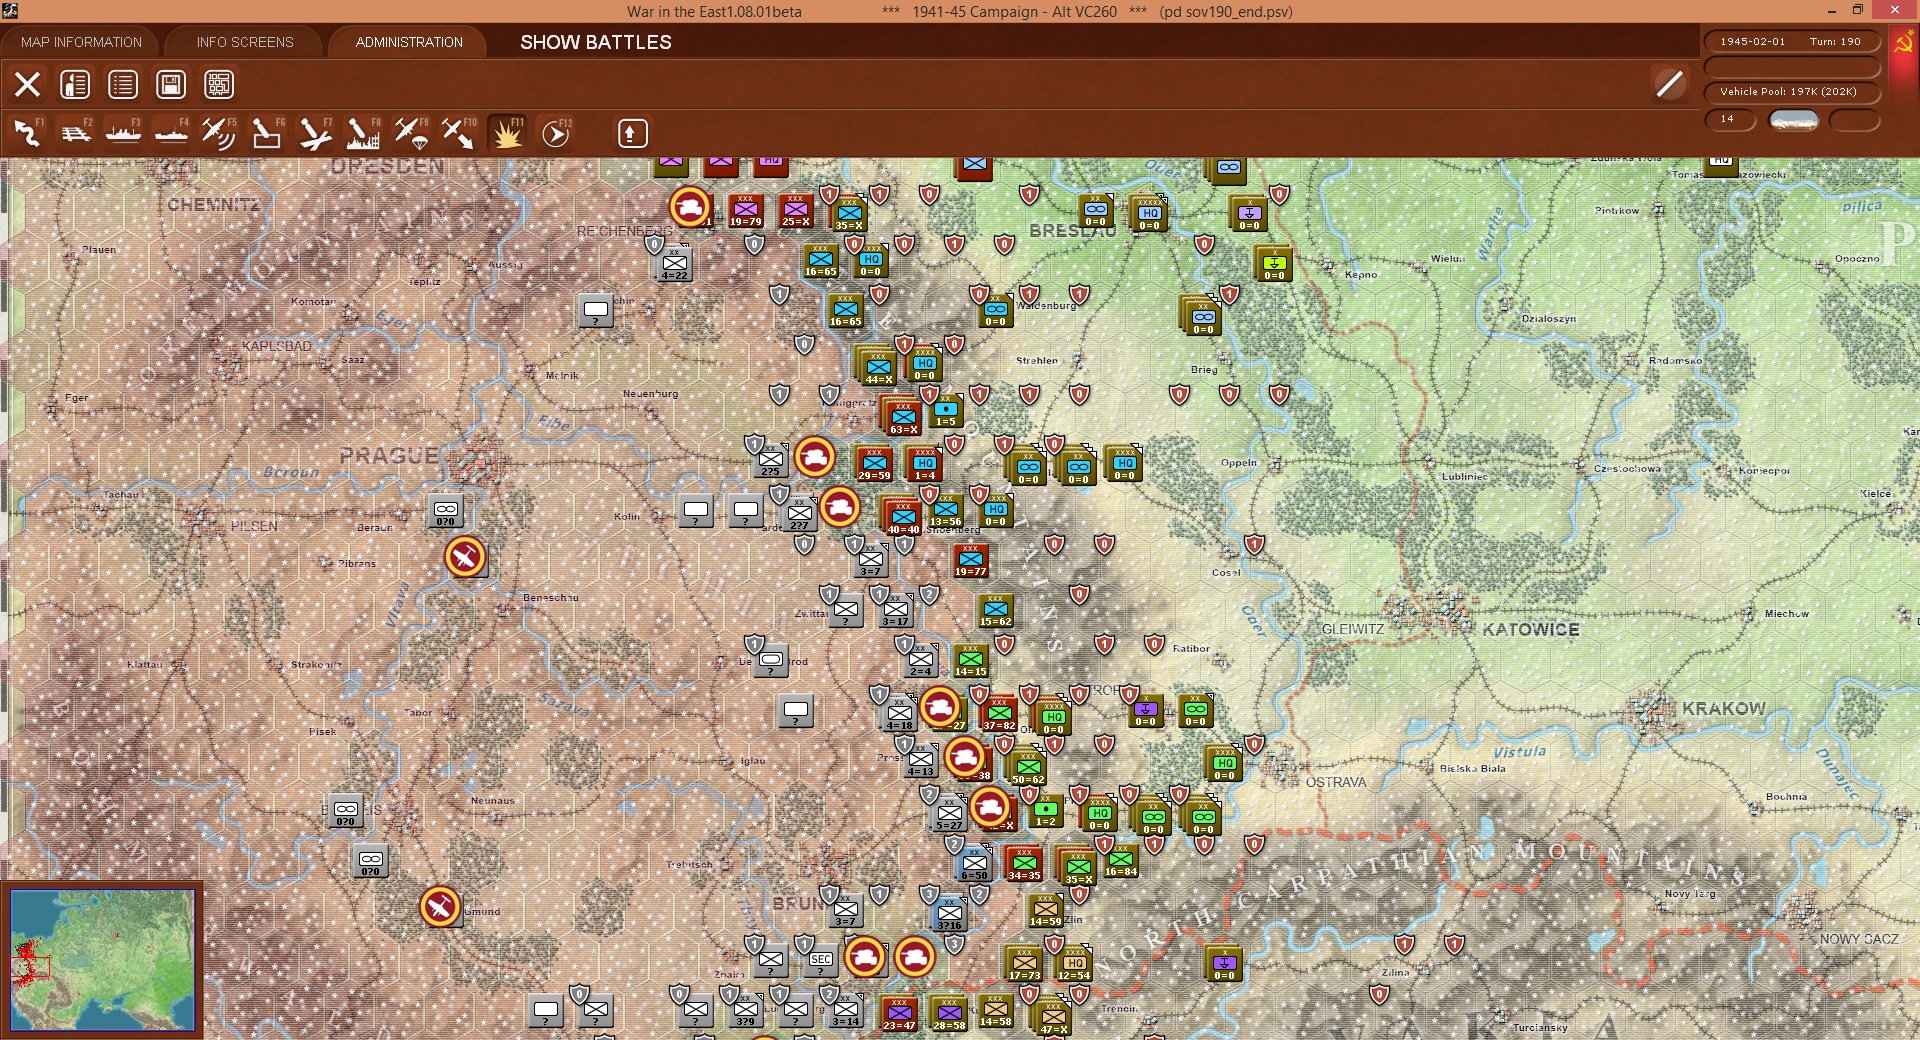Click the Vehicle Pool 197K readout
The width and height of the screenshot is (1920, 1040).
click(1791, 92)
